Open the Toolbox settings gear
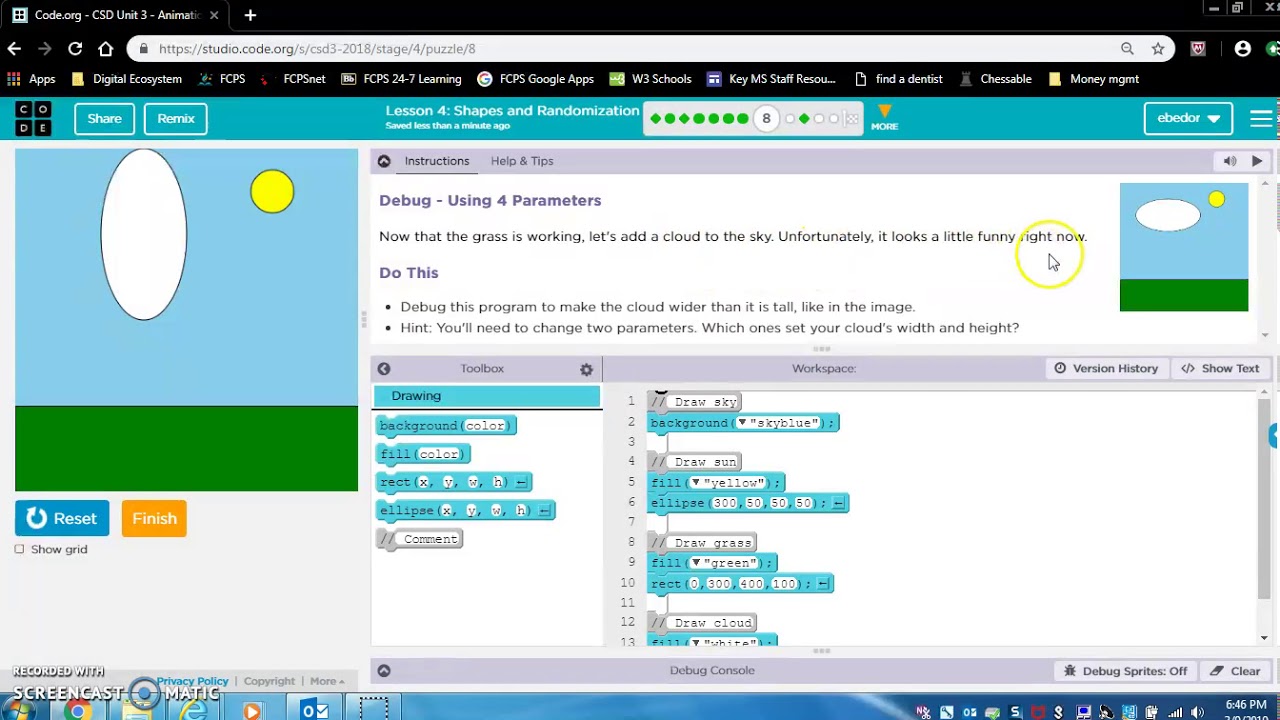Viewport: 1280px width, 720px height. [586, 369]
